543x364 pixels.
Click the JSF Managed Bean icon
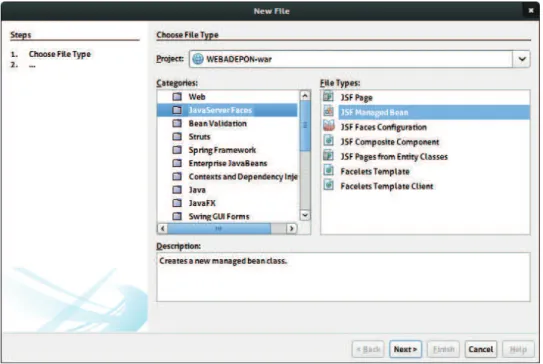tap(328, 112)
